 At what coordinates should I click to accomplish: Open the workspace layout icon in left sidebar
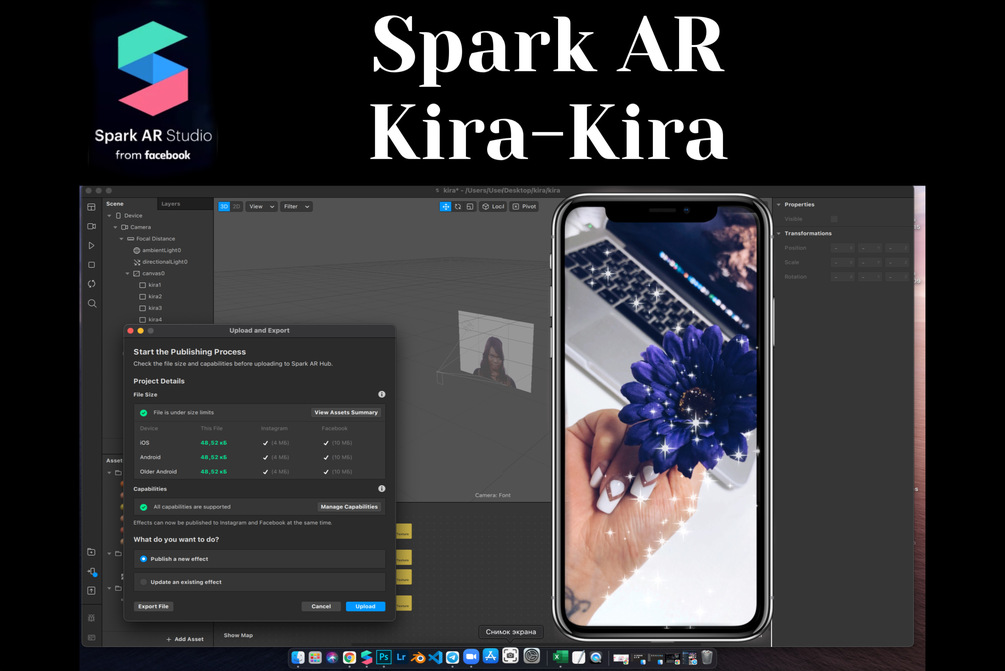pos(92,207)
